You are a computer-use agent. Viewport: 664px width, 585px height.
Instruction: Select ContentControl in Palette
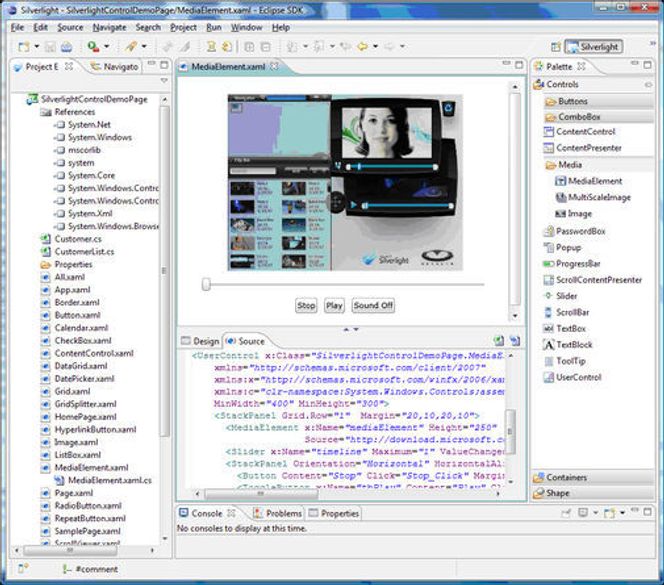(579, 132)
